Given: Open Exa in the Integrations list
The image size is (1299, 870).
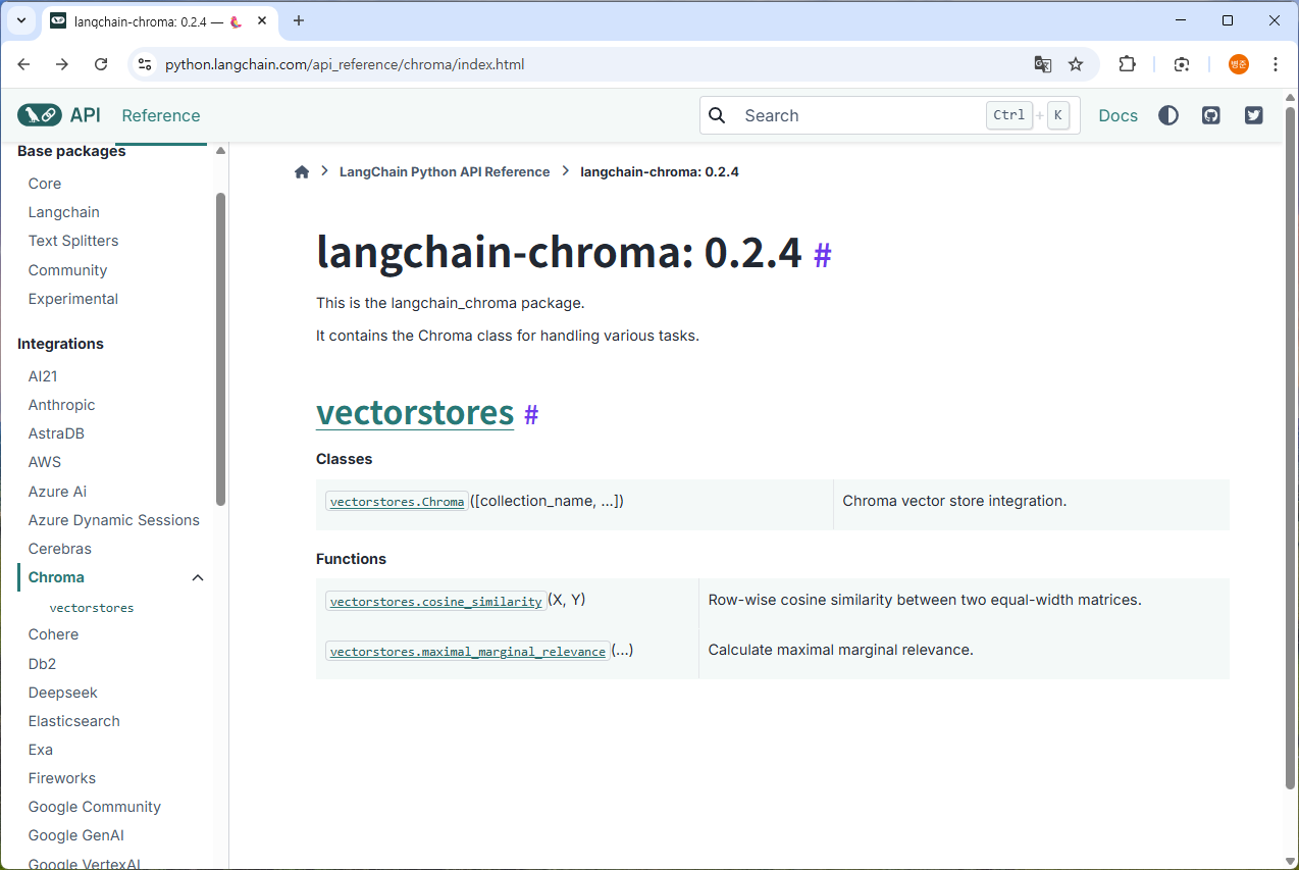Looking at the screenshot, I should [x=40, y=750].
